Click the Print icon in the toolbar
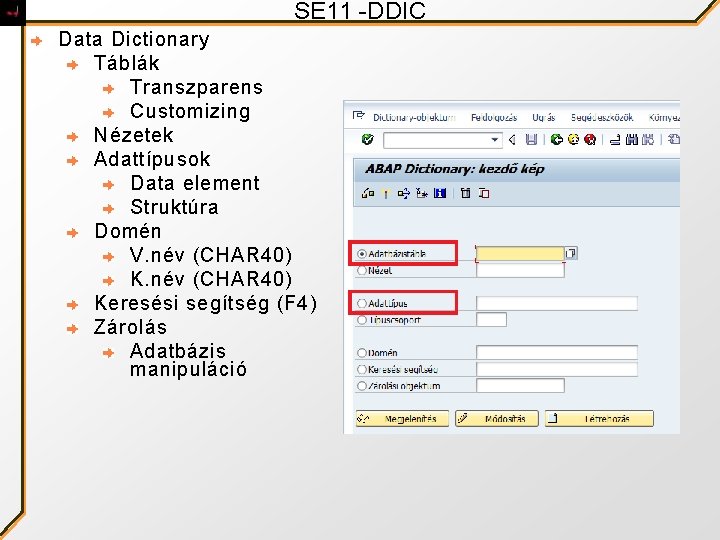Image resolution: width=720 pixels, height=540 pixels. 615,140
